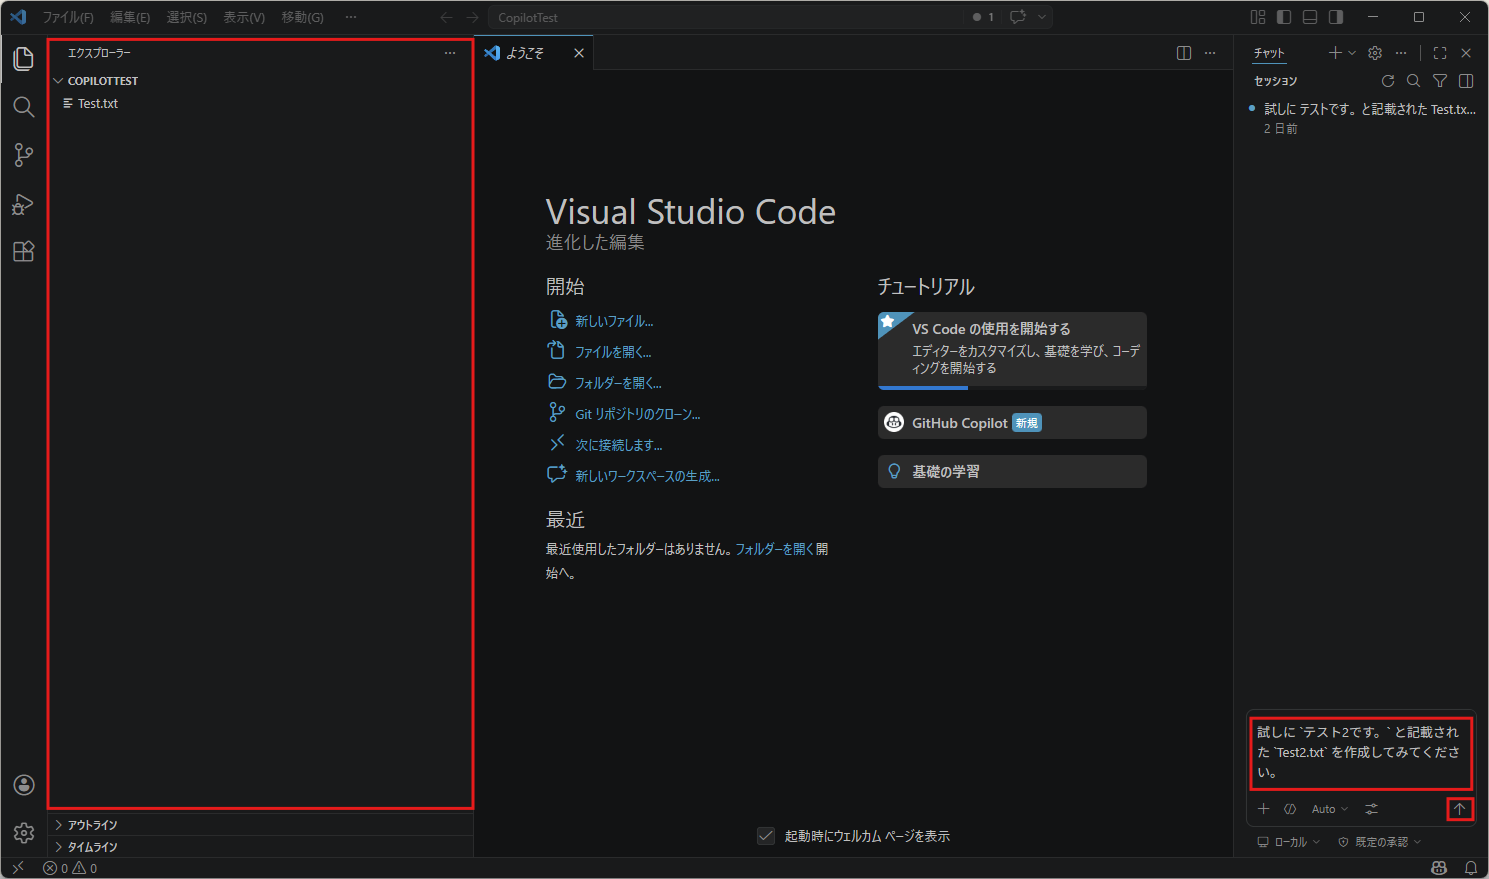The width and height of the screenshot is (1489, 879).
Task: Click the chat prompt input field
Action: point(1359,752)
